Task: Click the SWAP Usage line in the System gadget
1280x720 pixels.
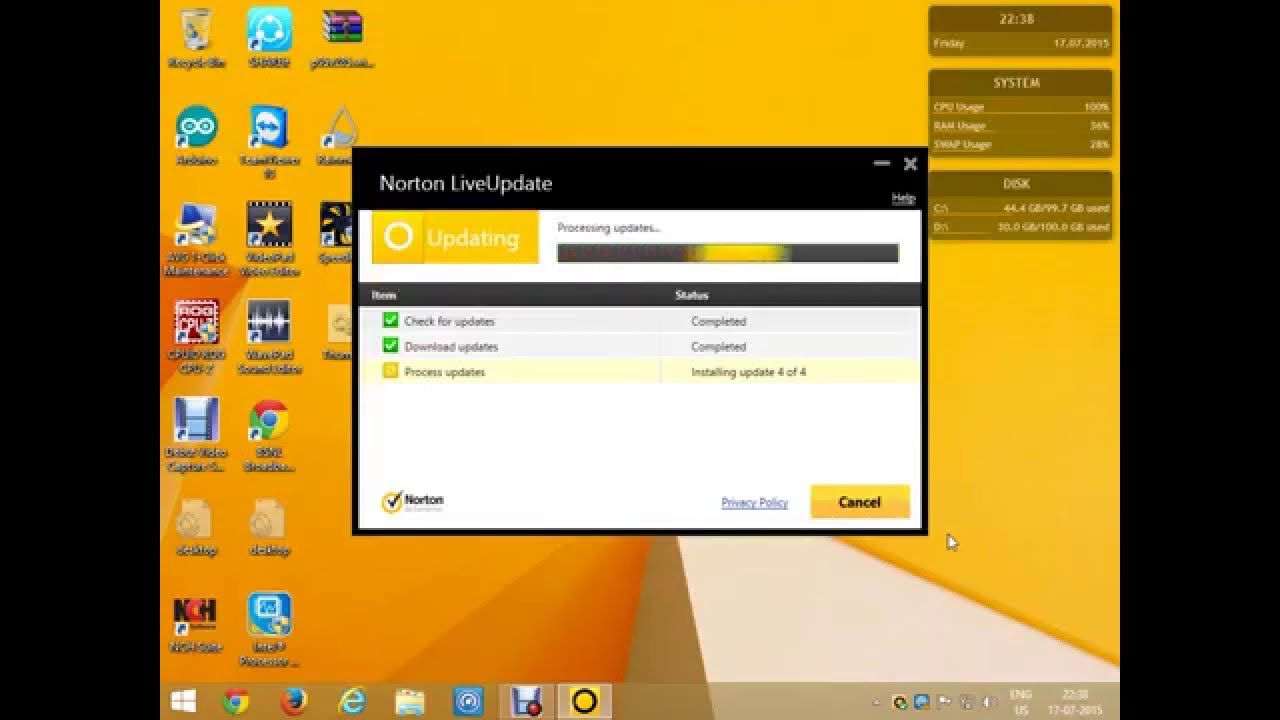Action: pyautogui.click(x=1021, y=144)
